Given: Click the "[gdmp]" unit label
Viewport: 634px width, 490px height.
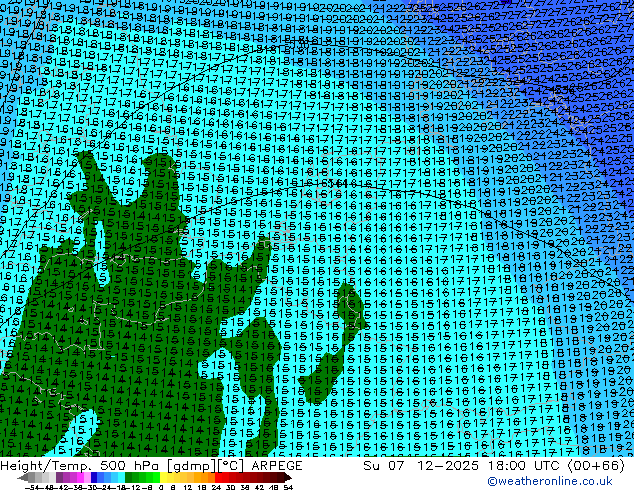Looking at the screenshot, I should [190, 466].
